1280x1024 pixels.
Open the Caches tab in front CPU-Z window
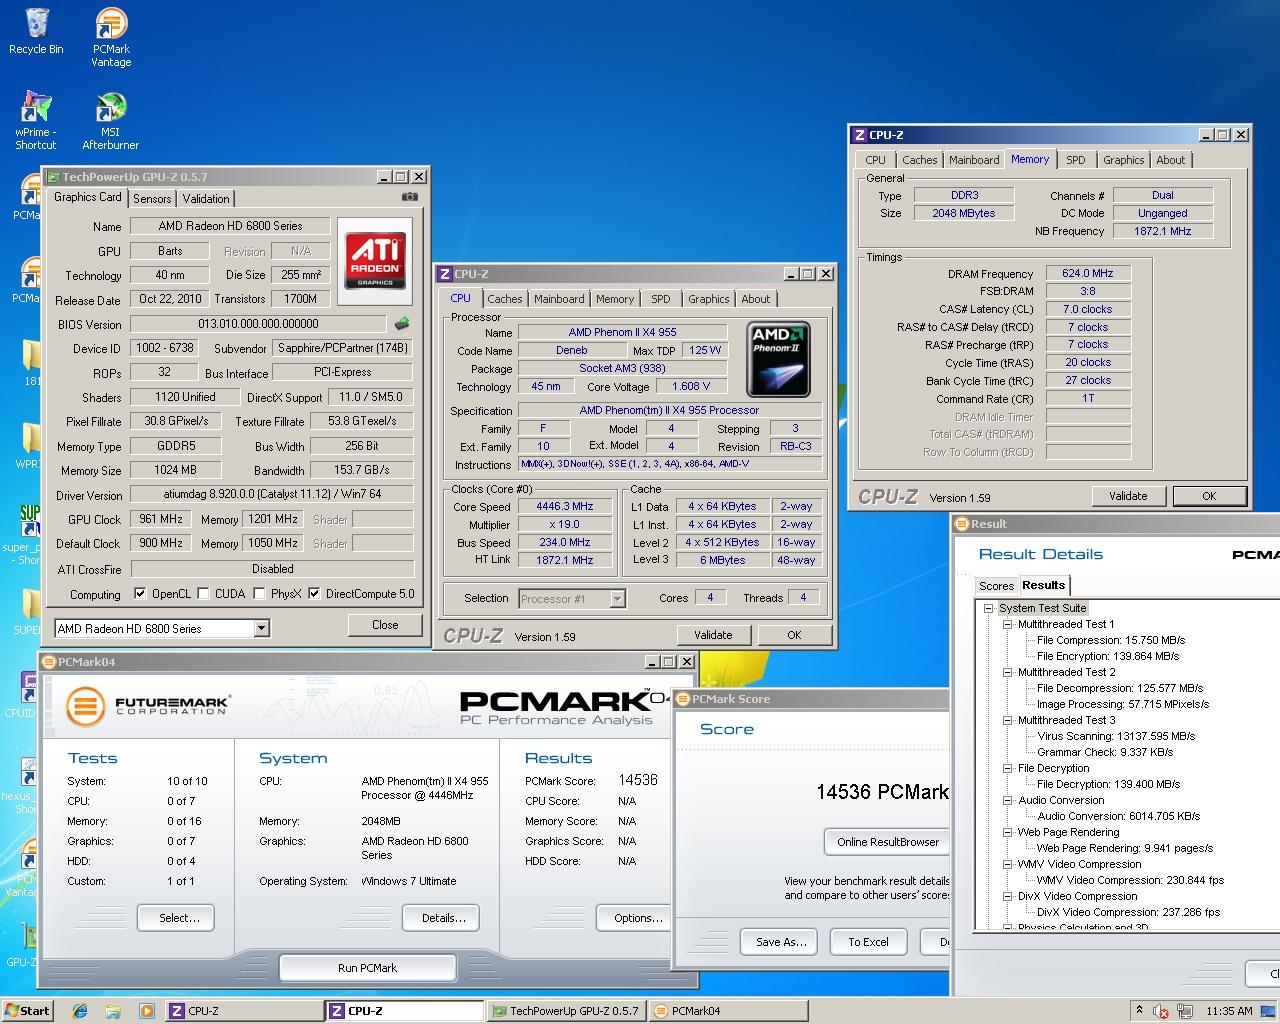click(505, 299)
